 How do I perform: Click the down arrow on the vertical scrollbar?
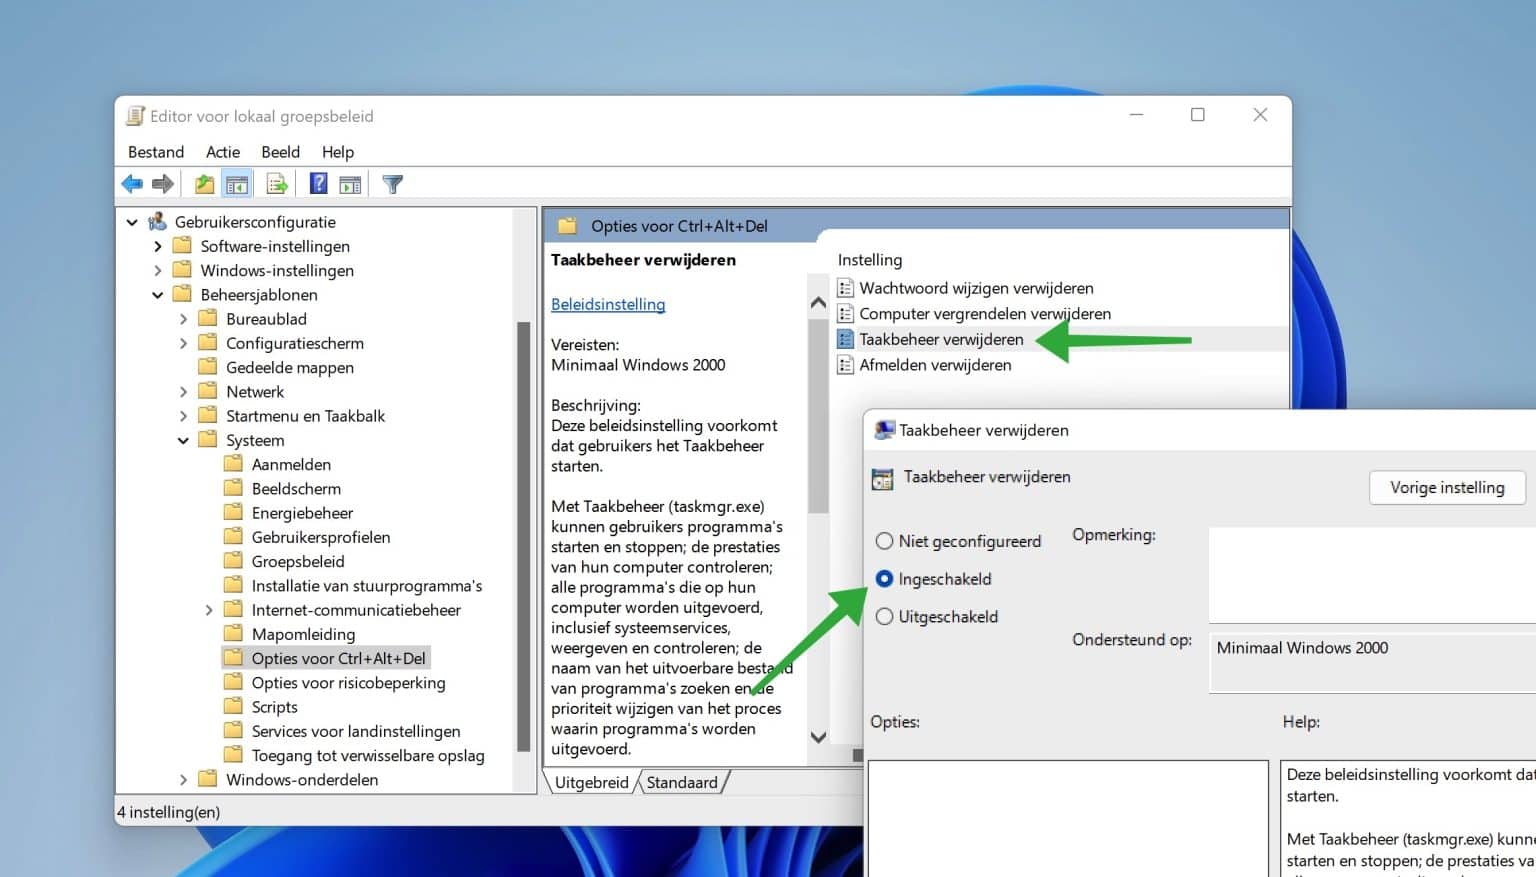point(818,737)
